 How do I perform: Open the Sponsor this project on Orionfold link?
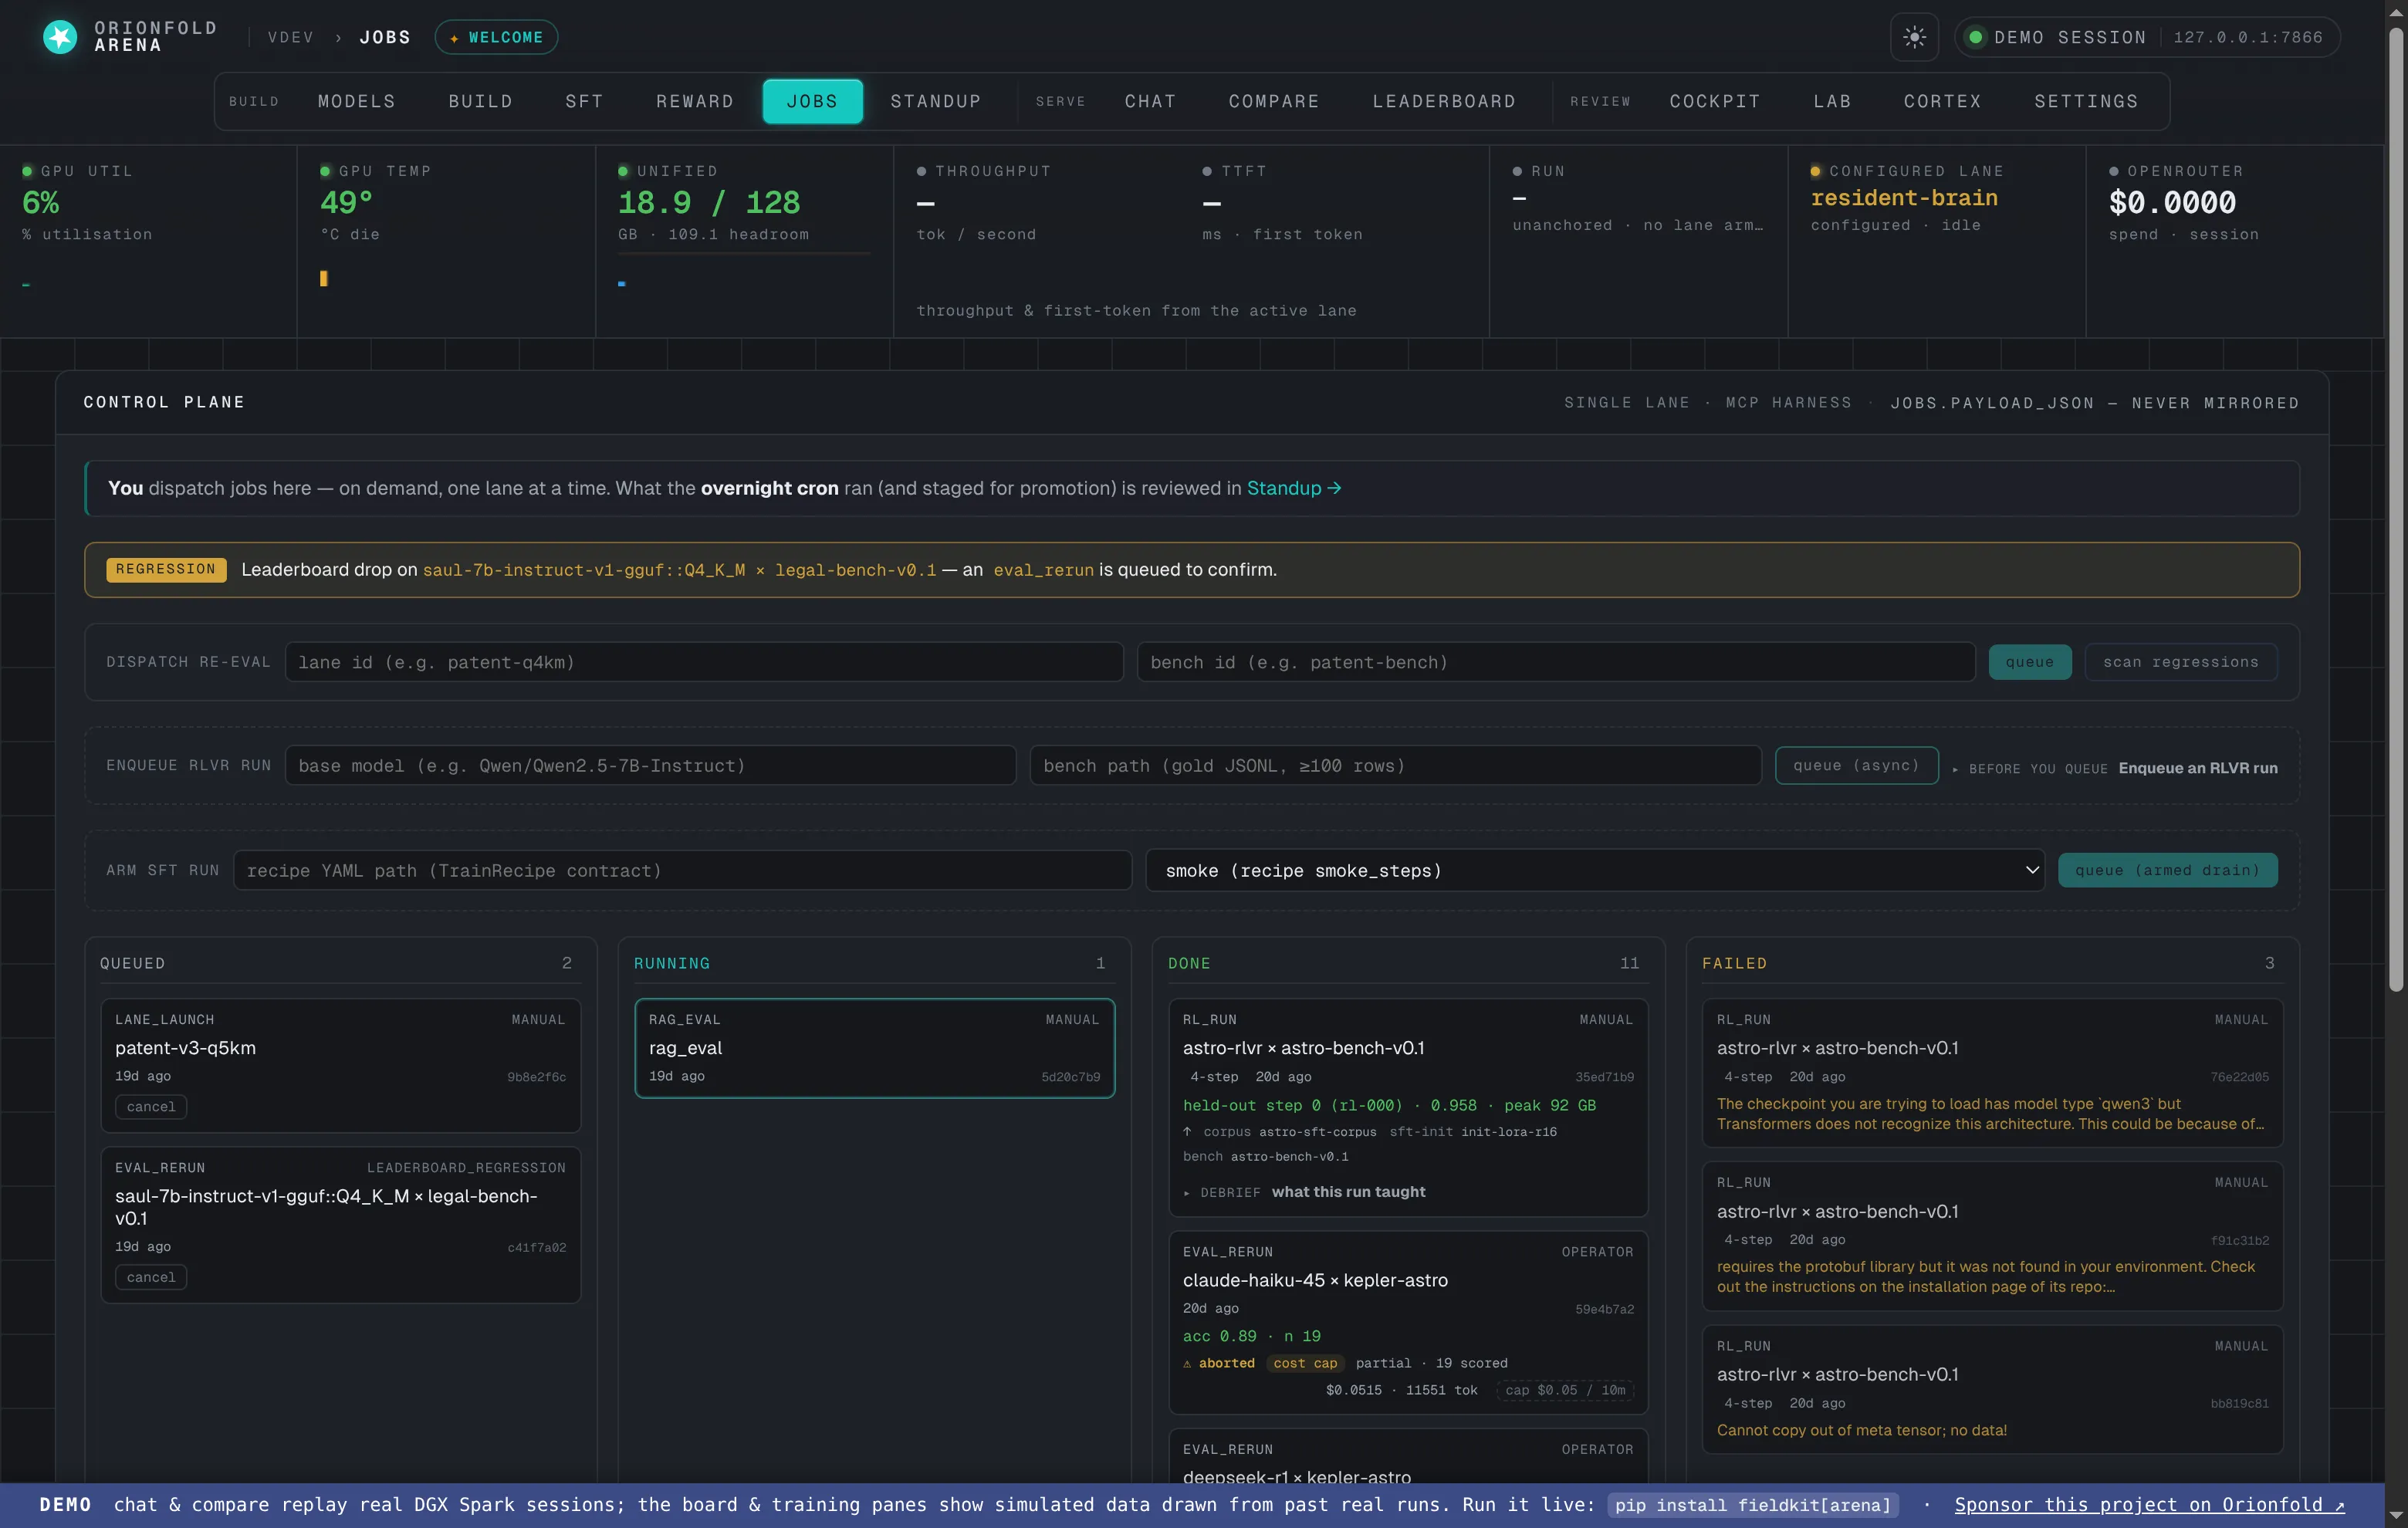[x=2149, y=1505]
